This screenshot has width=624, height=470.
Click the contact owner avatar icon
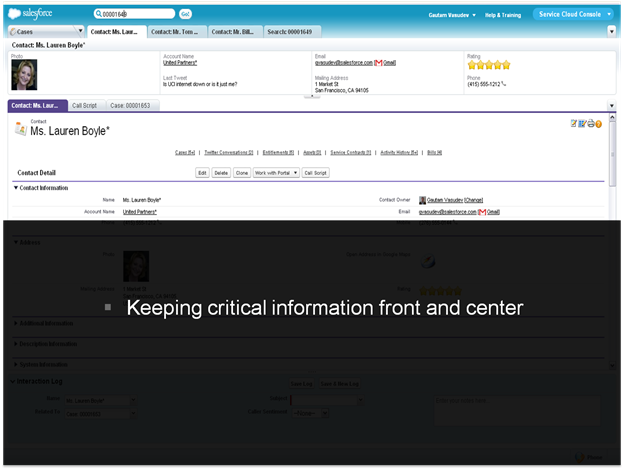pos(422,200)
